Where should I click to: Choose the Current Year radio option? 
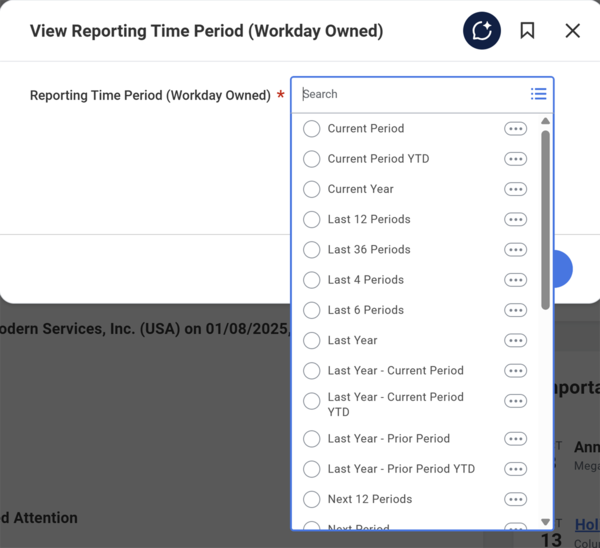click(x=311, y=189)
